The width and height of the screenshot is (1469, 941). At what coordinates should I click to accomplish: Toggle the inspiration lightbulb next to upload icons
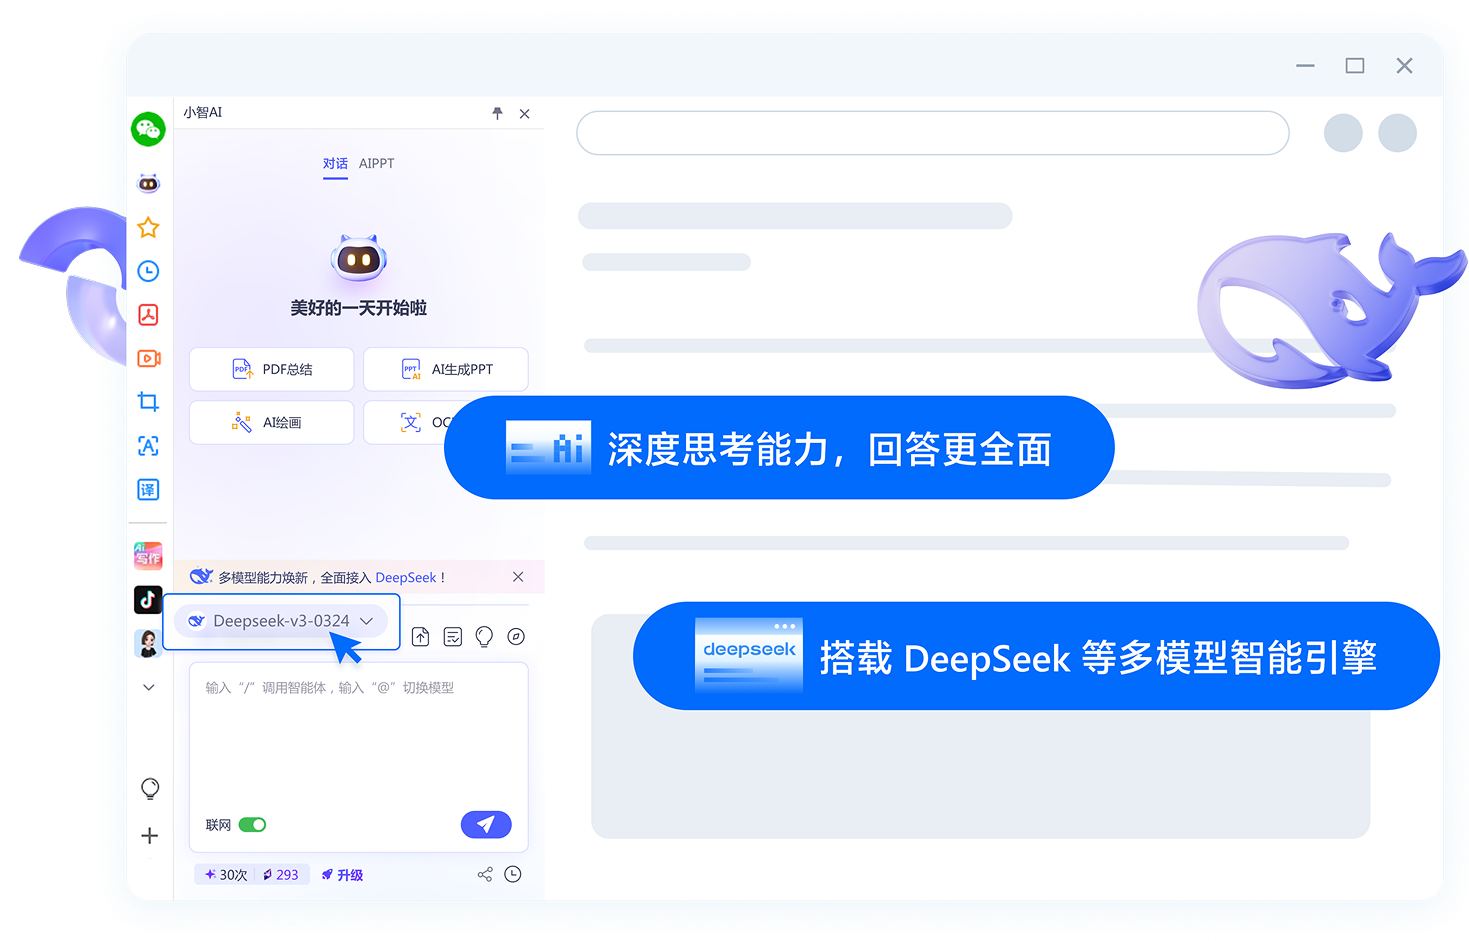pyautogui.click(x=484, y=636)
